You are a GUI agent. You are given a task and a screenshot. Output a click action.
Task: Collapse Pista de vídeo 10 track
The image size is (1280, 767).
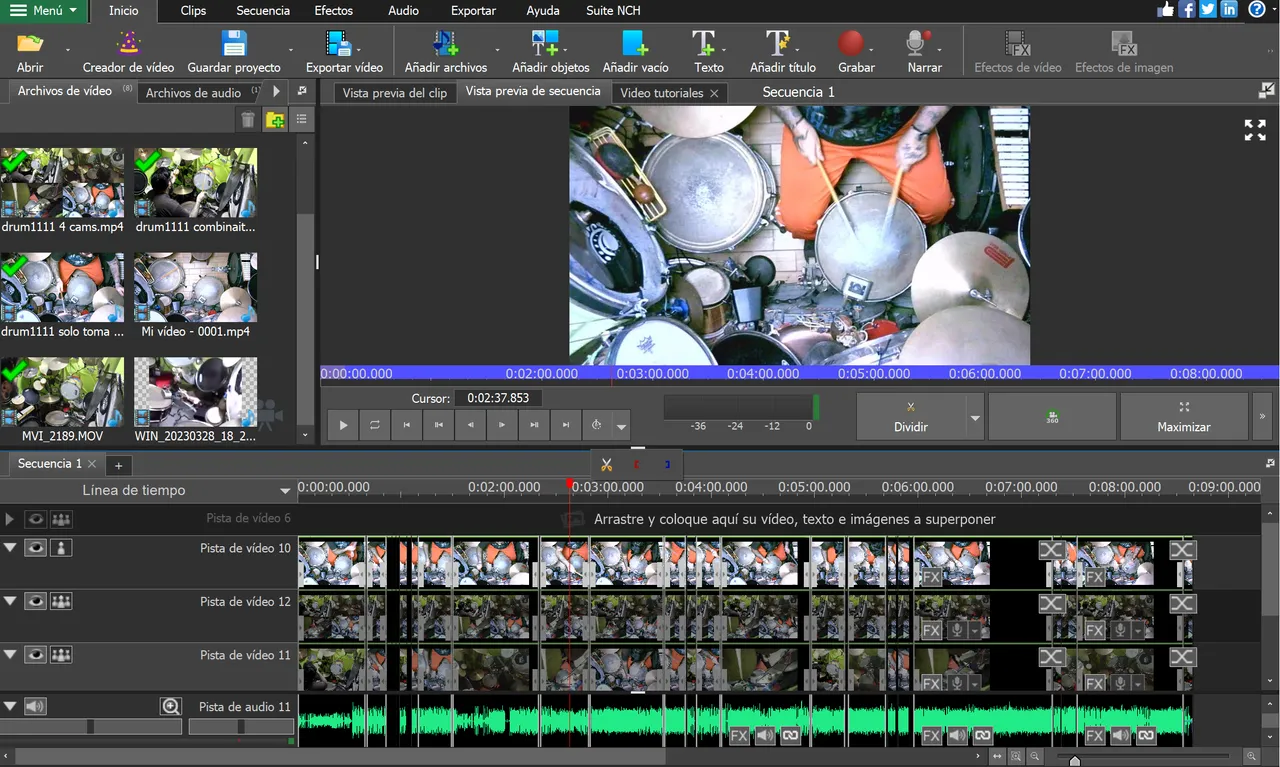(10, 548)
